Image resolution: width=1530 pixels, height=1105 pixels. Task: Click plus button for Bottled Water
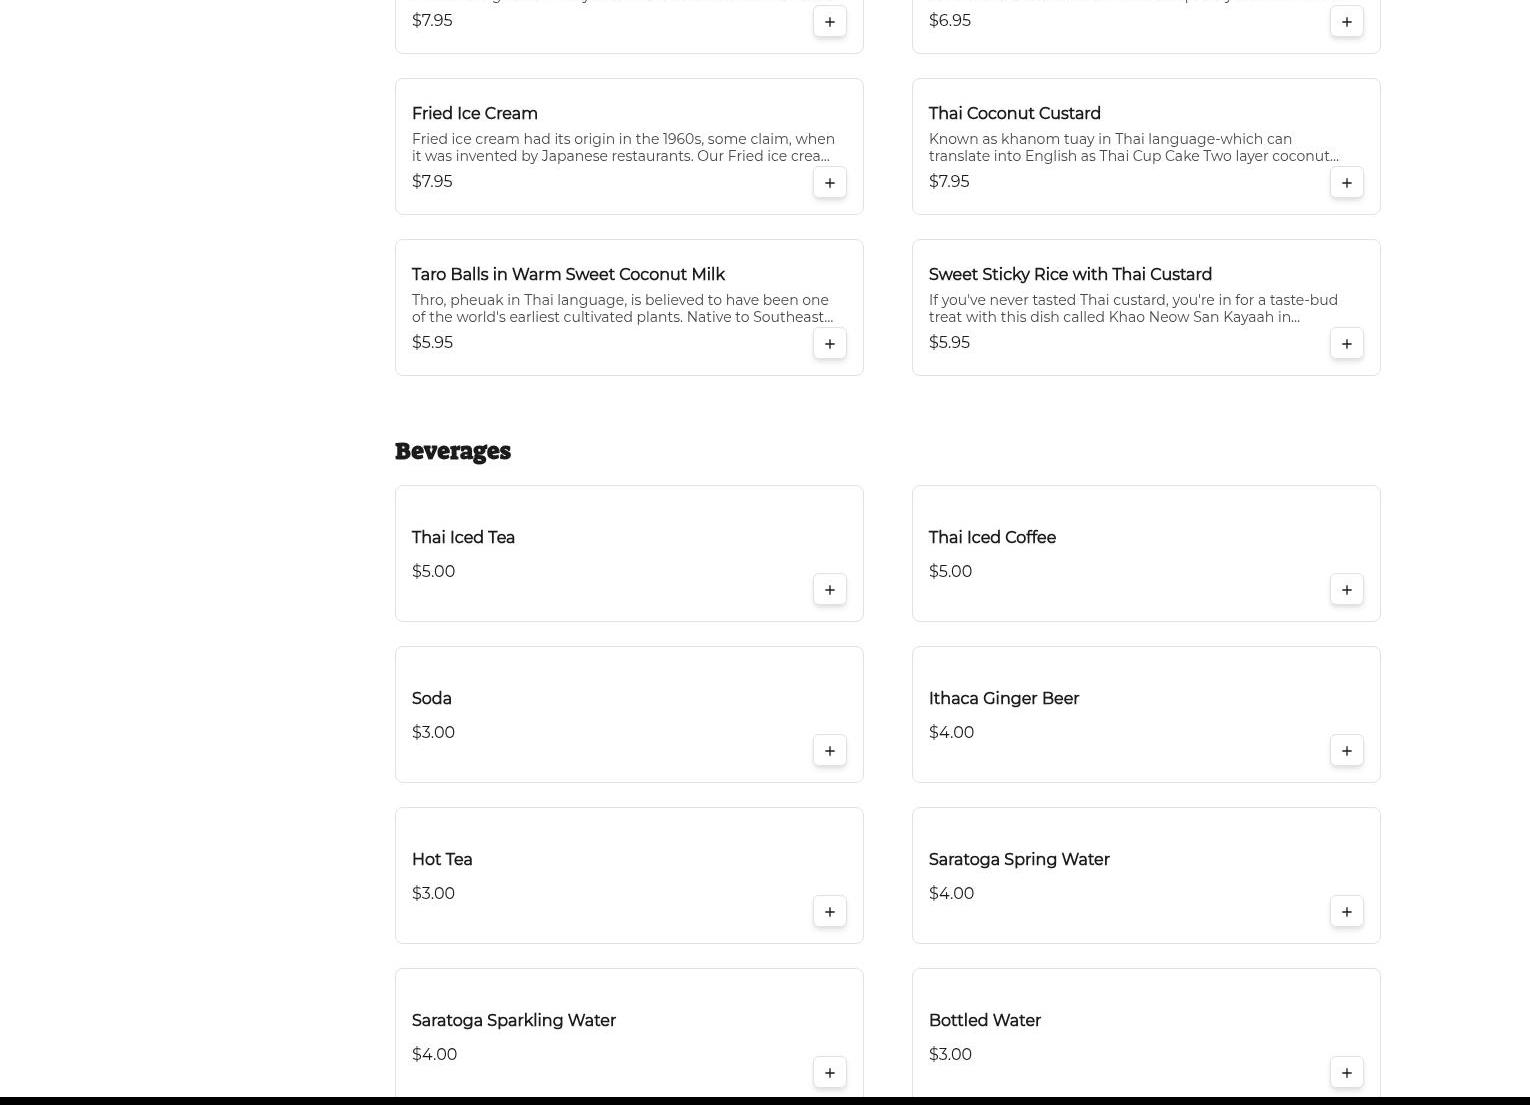pyautogui.click(x=1346, y=1073)
